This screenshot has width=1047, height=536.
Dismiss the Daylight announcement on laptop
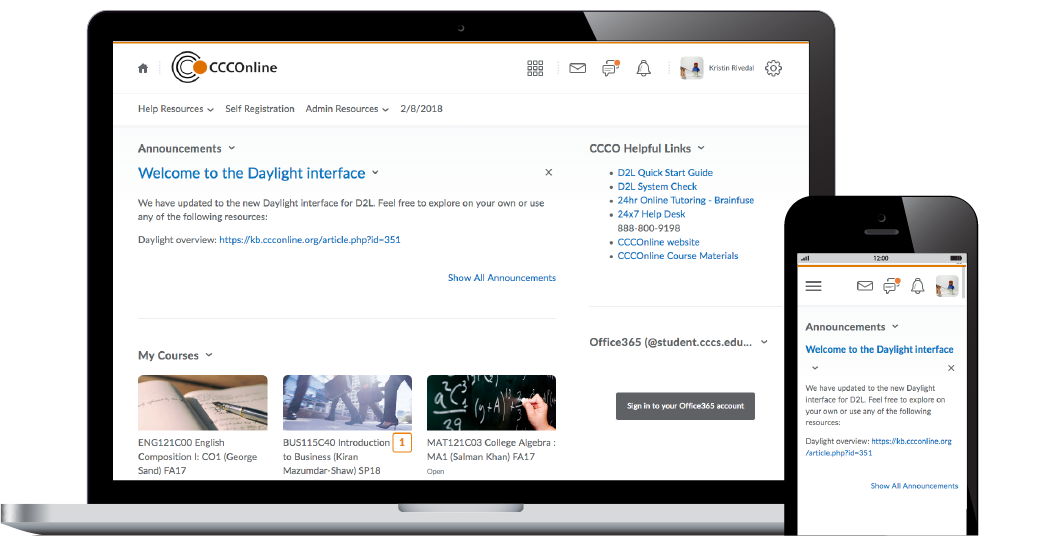tap(549, 172)
